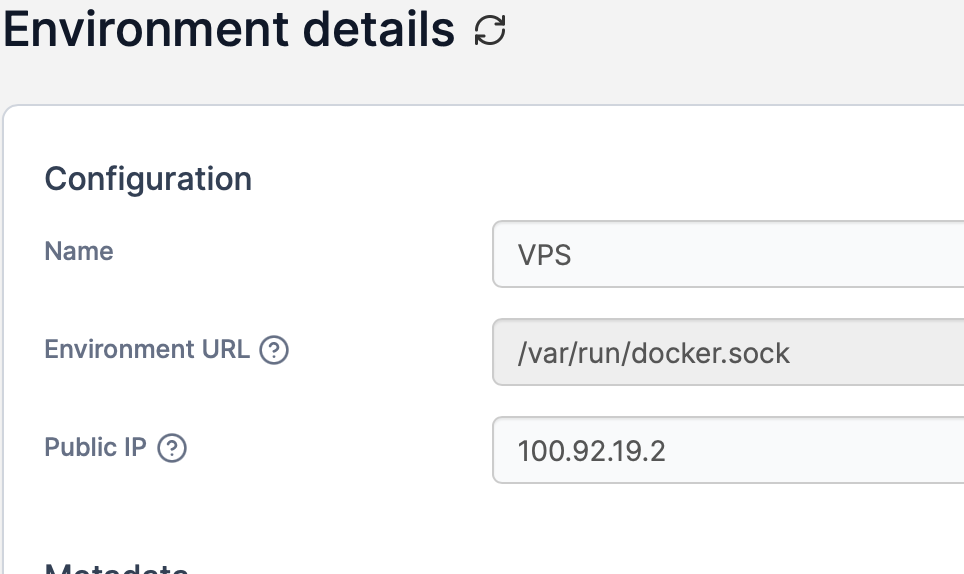Click the partially visible Metadata heading

(x=116, y=568)
